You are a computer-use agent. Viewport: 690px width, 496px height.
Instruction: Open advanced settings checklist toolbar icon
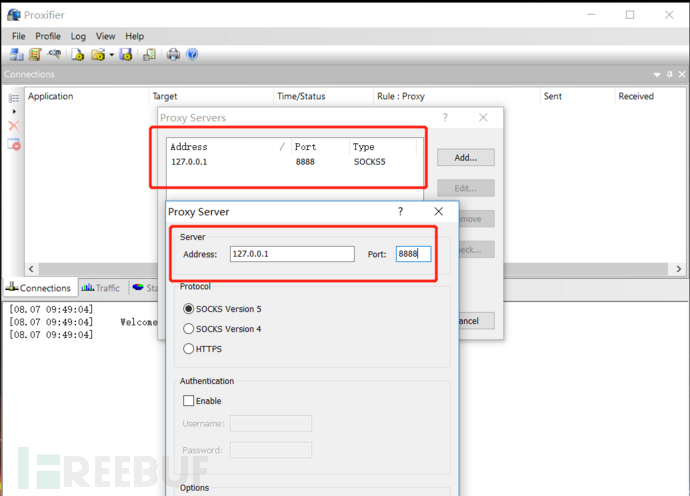pyautogui.click(x=150, y=55)
